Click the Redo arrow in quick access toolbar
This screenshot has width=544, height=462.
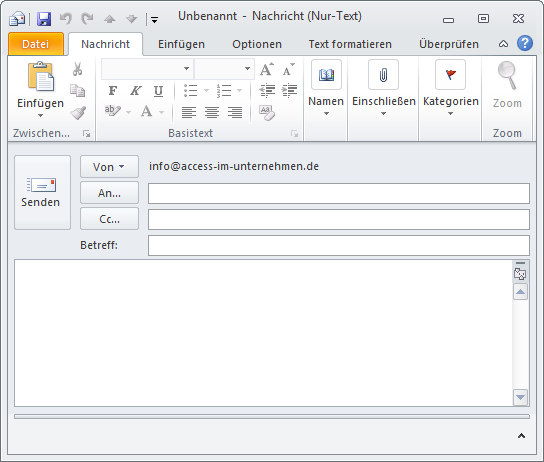[87, 19]
